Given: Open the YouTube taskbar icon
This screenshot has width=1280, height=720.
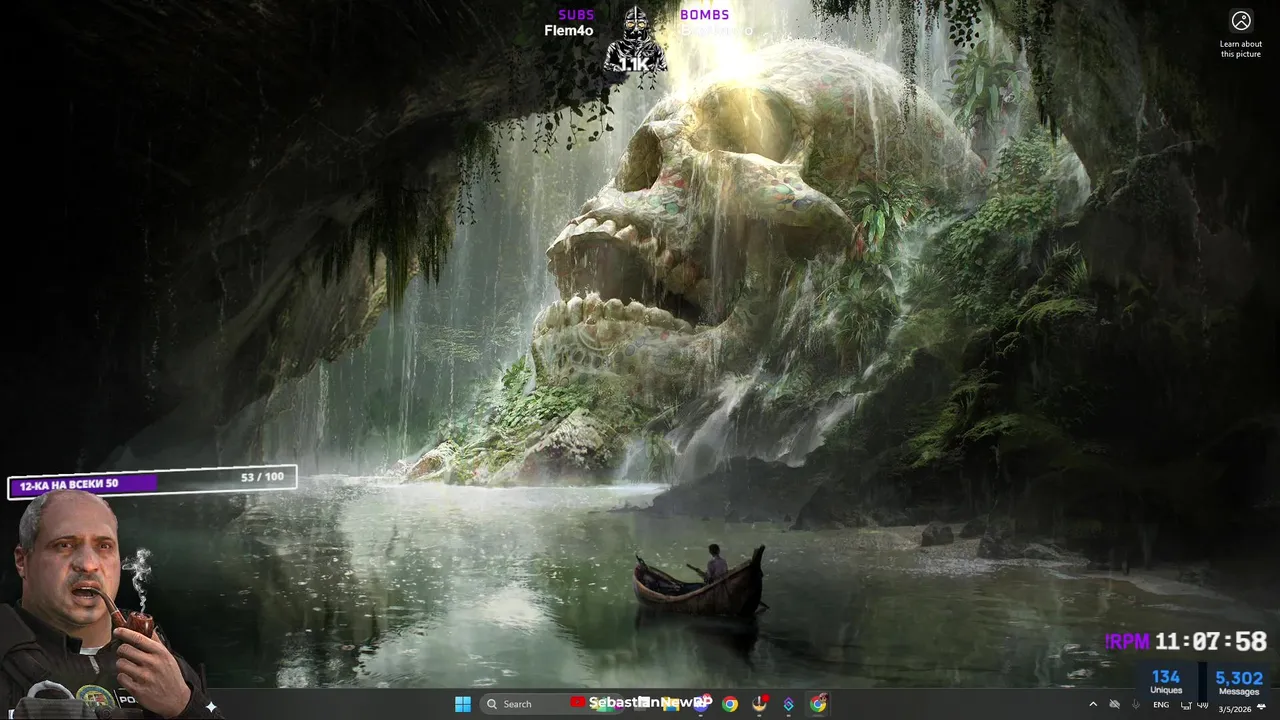Looking at the screenshot, I should coord(578,703).
